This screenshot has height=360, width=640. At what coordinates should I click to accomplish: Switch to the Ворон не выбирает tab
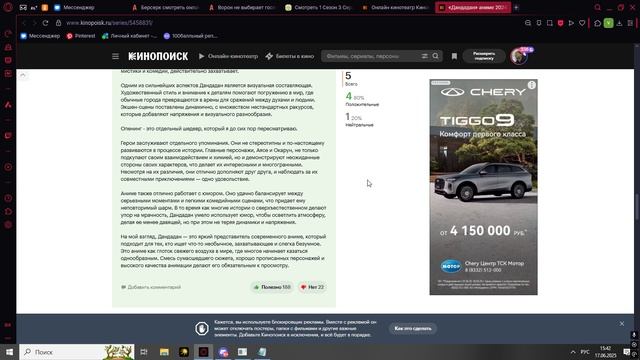click(242, 7)
